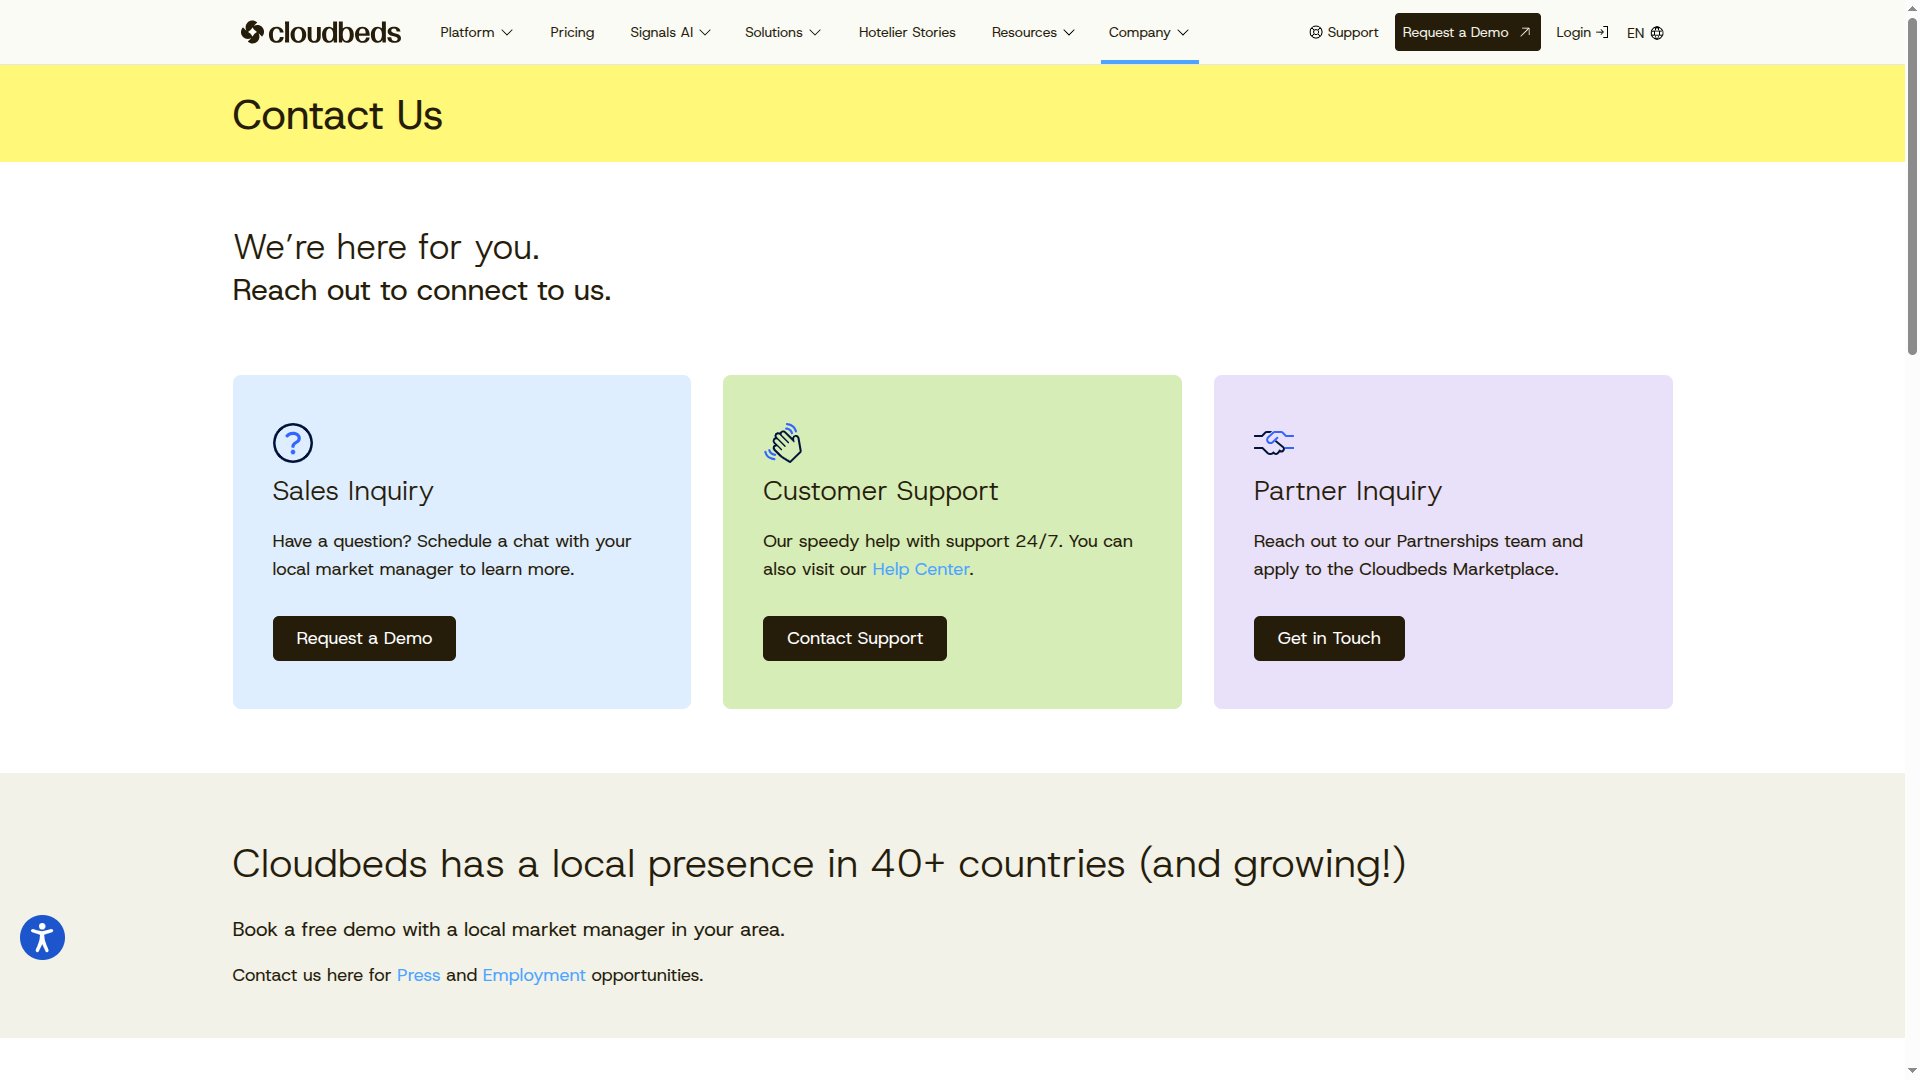1920x1080 pixels.
Task: Open Hotelier Stories from the navigation
Action: [906, 32]
